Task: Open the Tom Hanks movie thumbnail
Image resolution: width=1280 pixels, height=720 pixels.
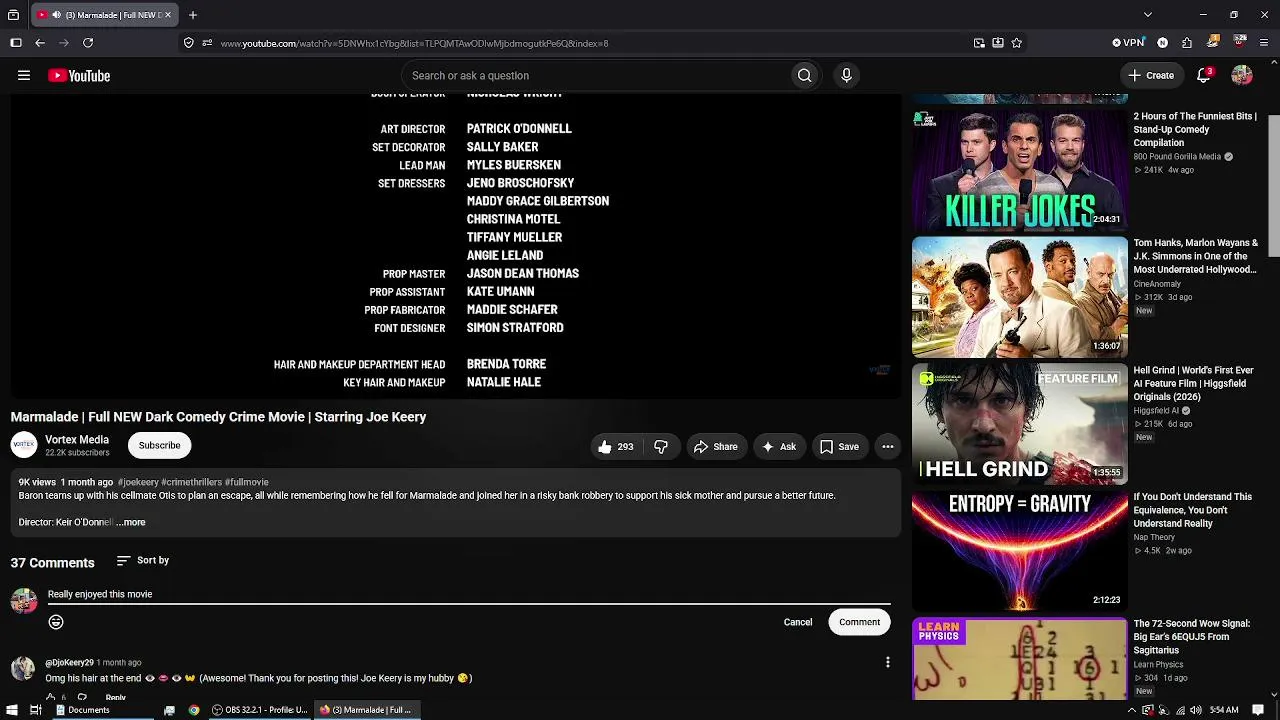Action: 1020,297
